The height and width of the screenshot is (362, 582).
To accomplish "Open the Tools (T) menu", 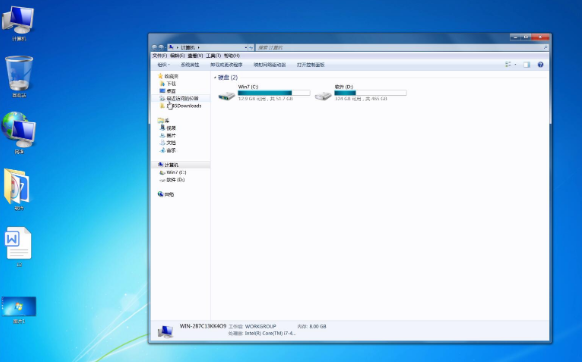I will (213, 56).
